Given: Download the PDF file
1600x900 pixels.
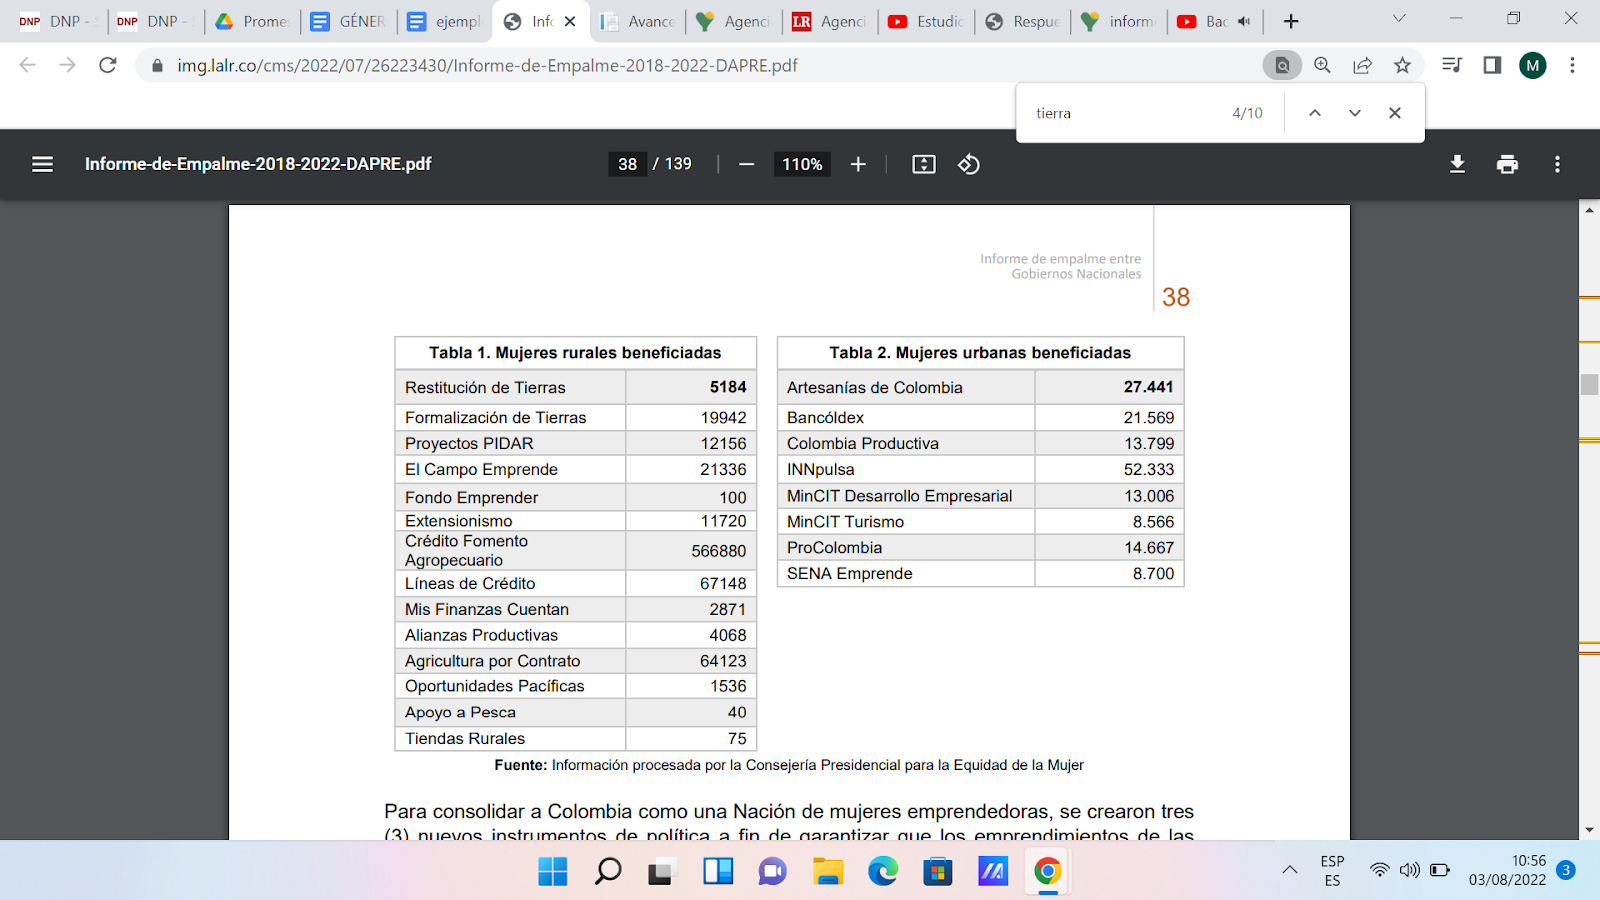Looking at the screenshot, I should [x=1457, y=164].
